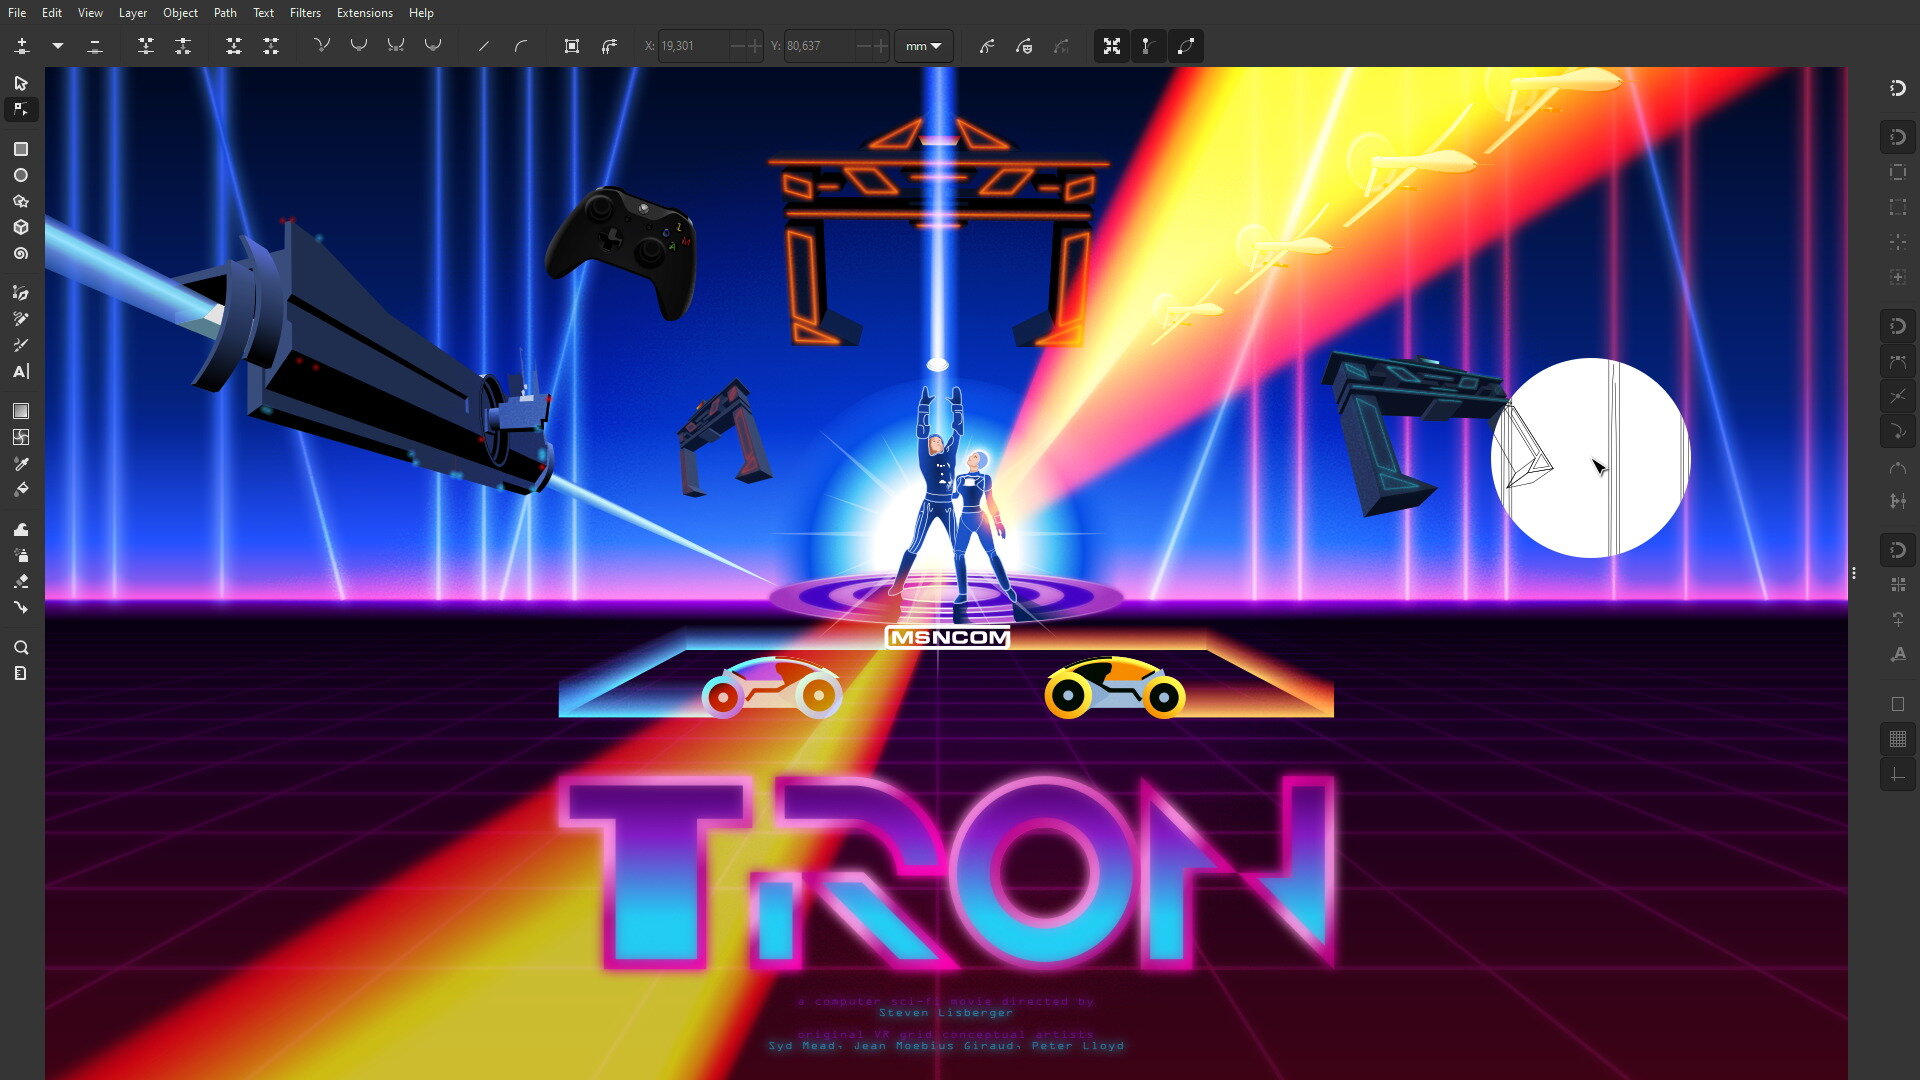
Task: Select the Eraser tool
Action: [20, 581]
